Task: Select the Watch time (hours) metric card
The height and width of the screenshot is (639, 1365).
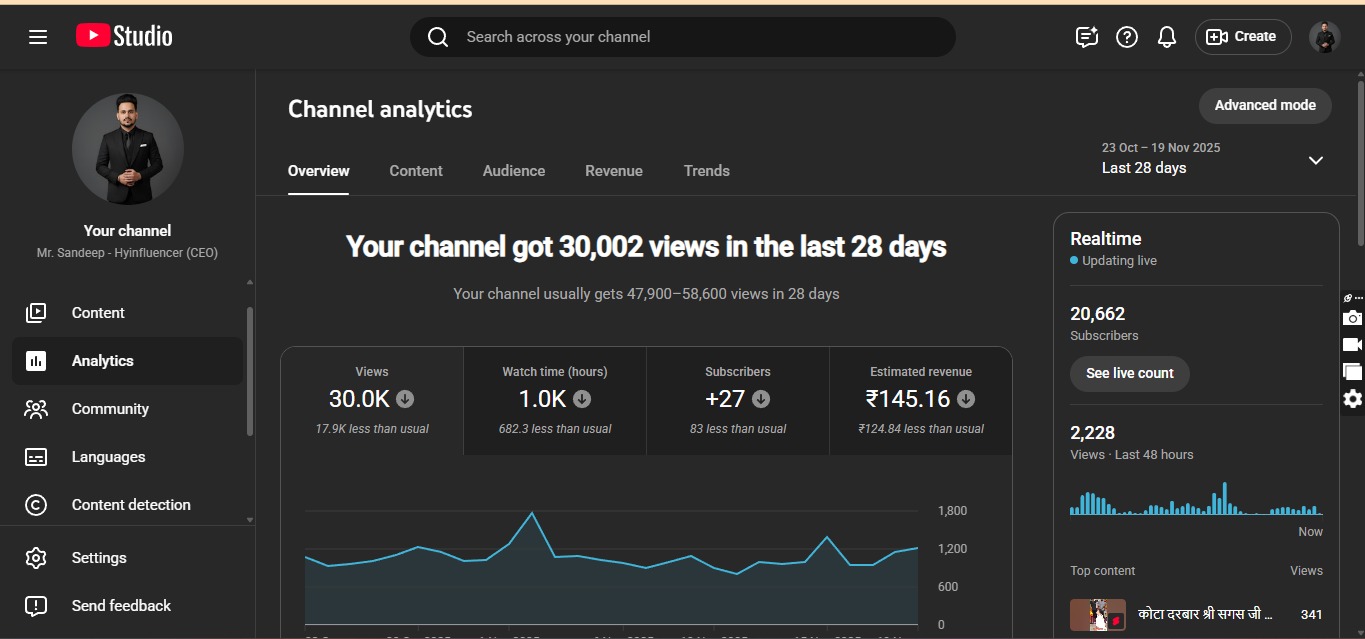Action: (555, 400)
